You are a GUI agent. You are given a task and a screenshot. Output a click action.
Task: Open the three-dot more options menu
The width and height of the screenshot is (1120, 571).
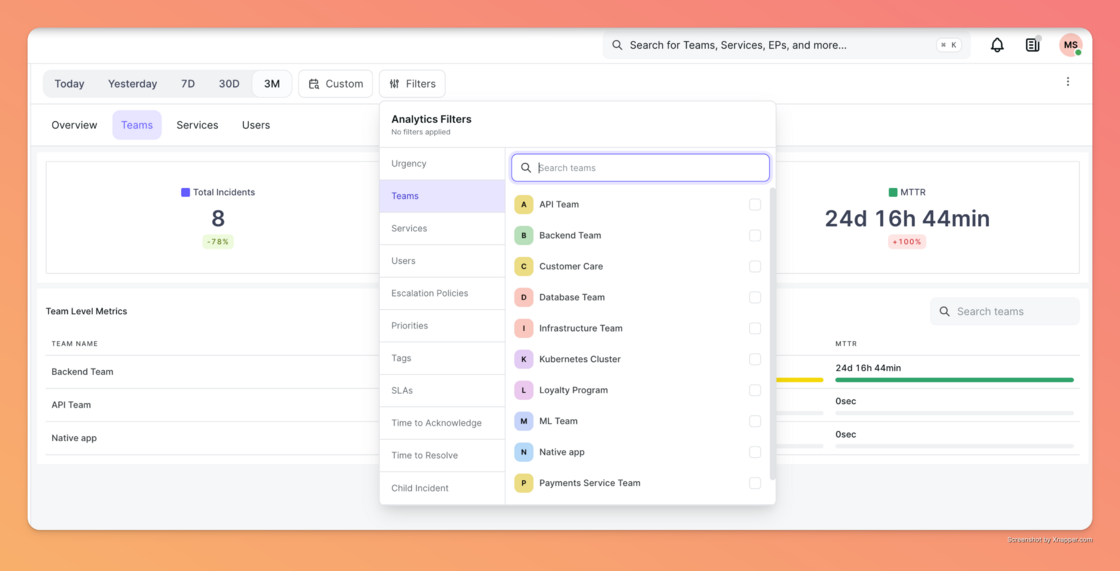[x=1068, y=81]
